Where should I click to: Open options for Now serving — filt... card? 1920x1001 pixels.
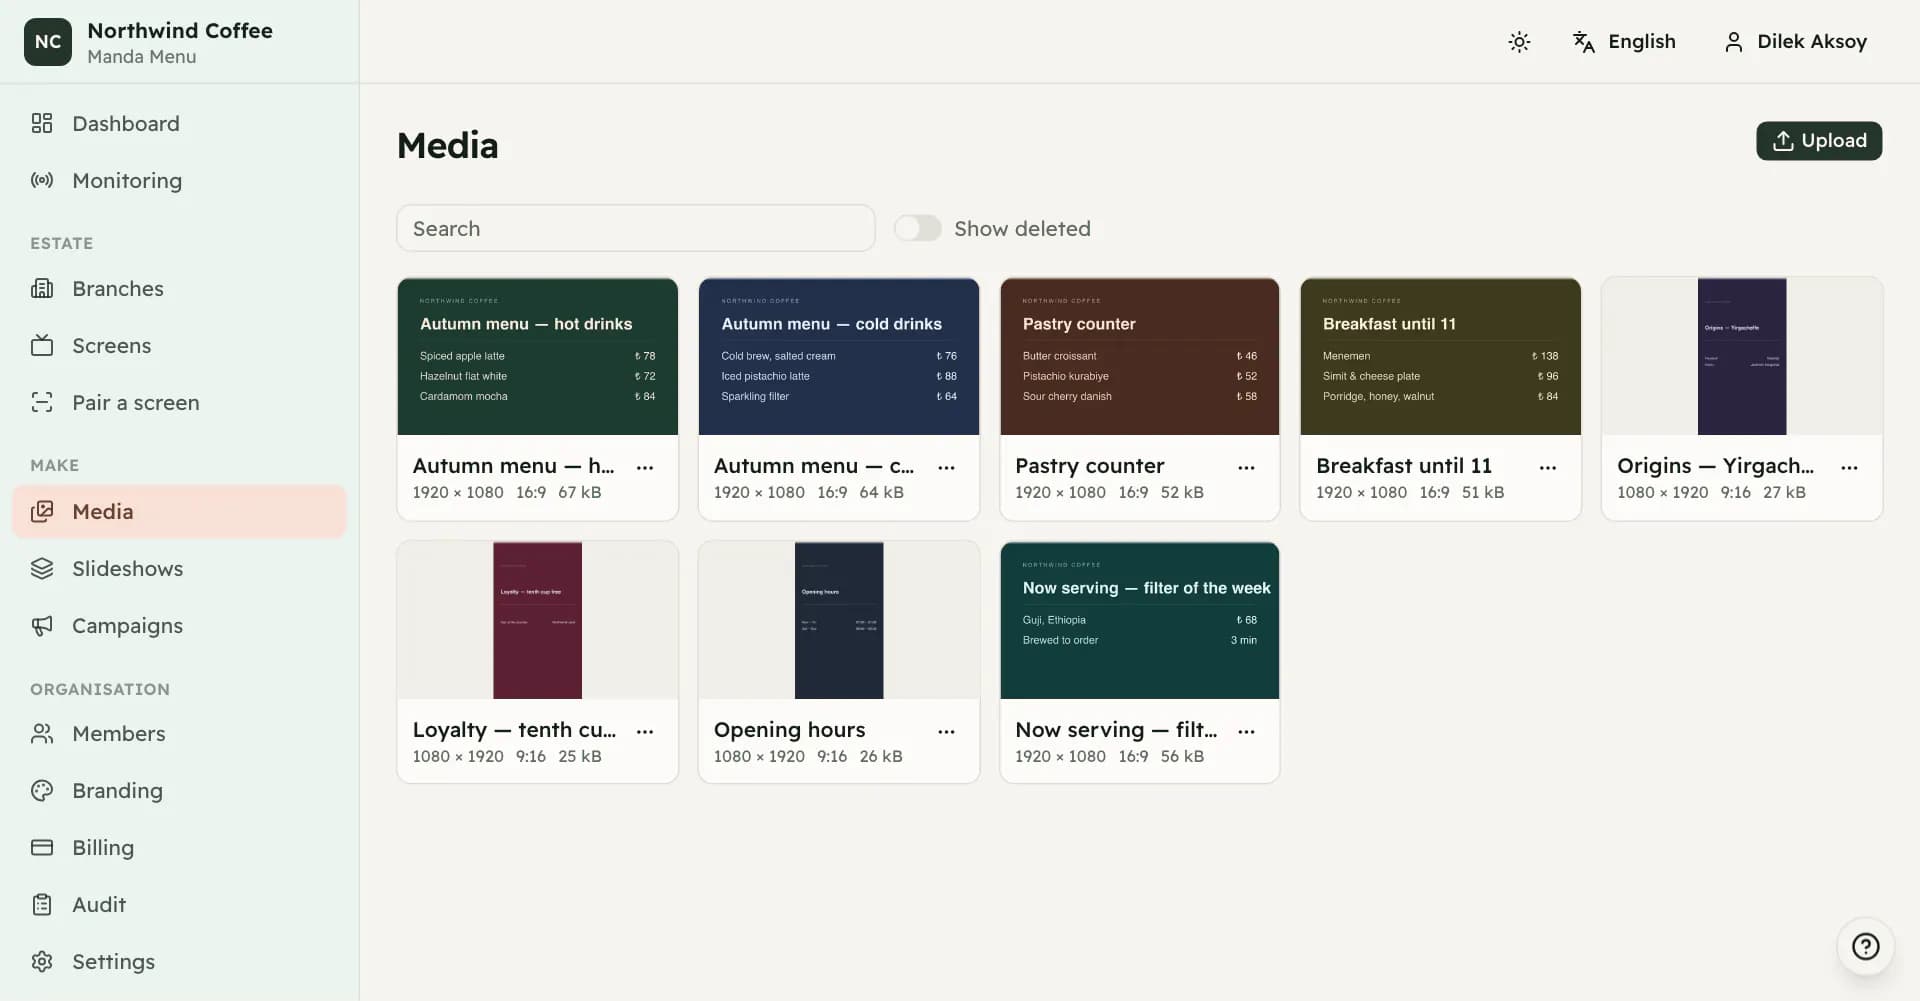(1246, 731)
